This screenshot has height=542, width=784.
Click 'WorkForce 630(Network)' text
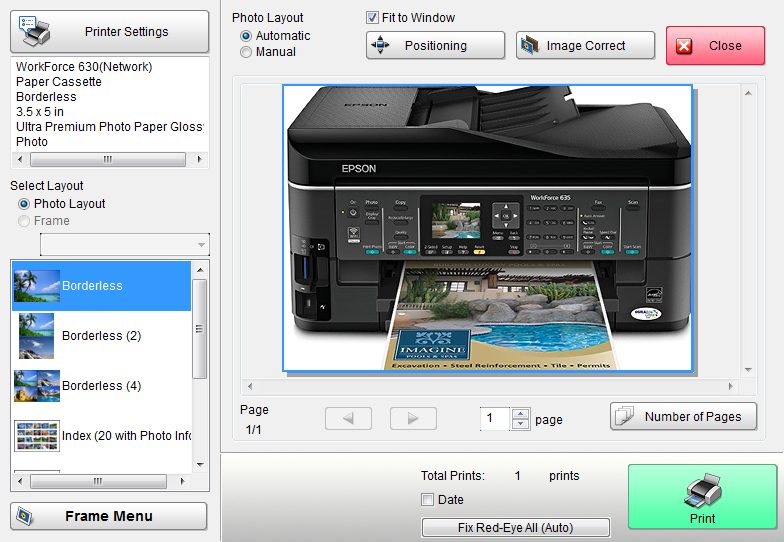pyautogui.click(x=84, y=67)
